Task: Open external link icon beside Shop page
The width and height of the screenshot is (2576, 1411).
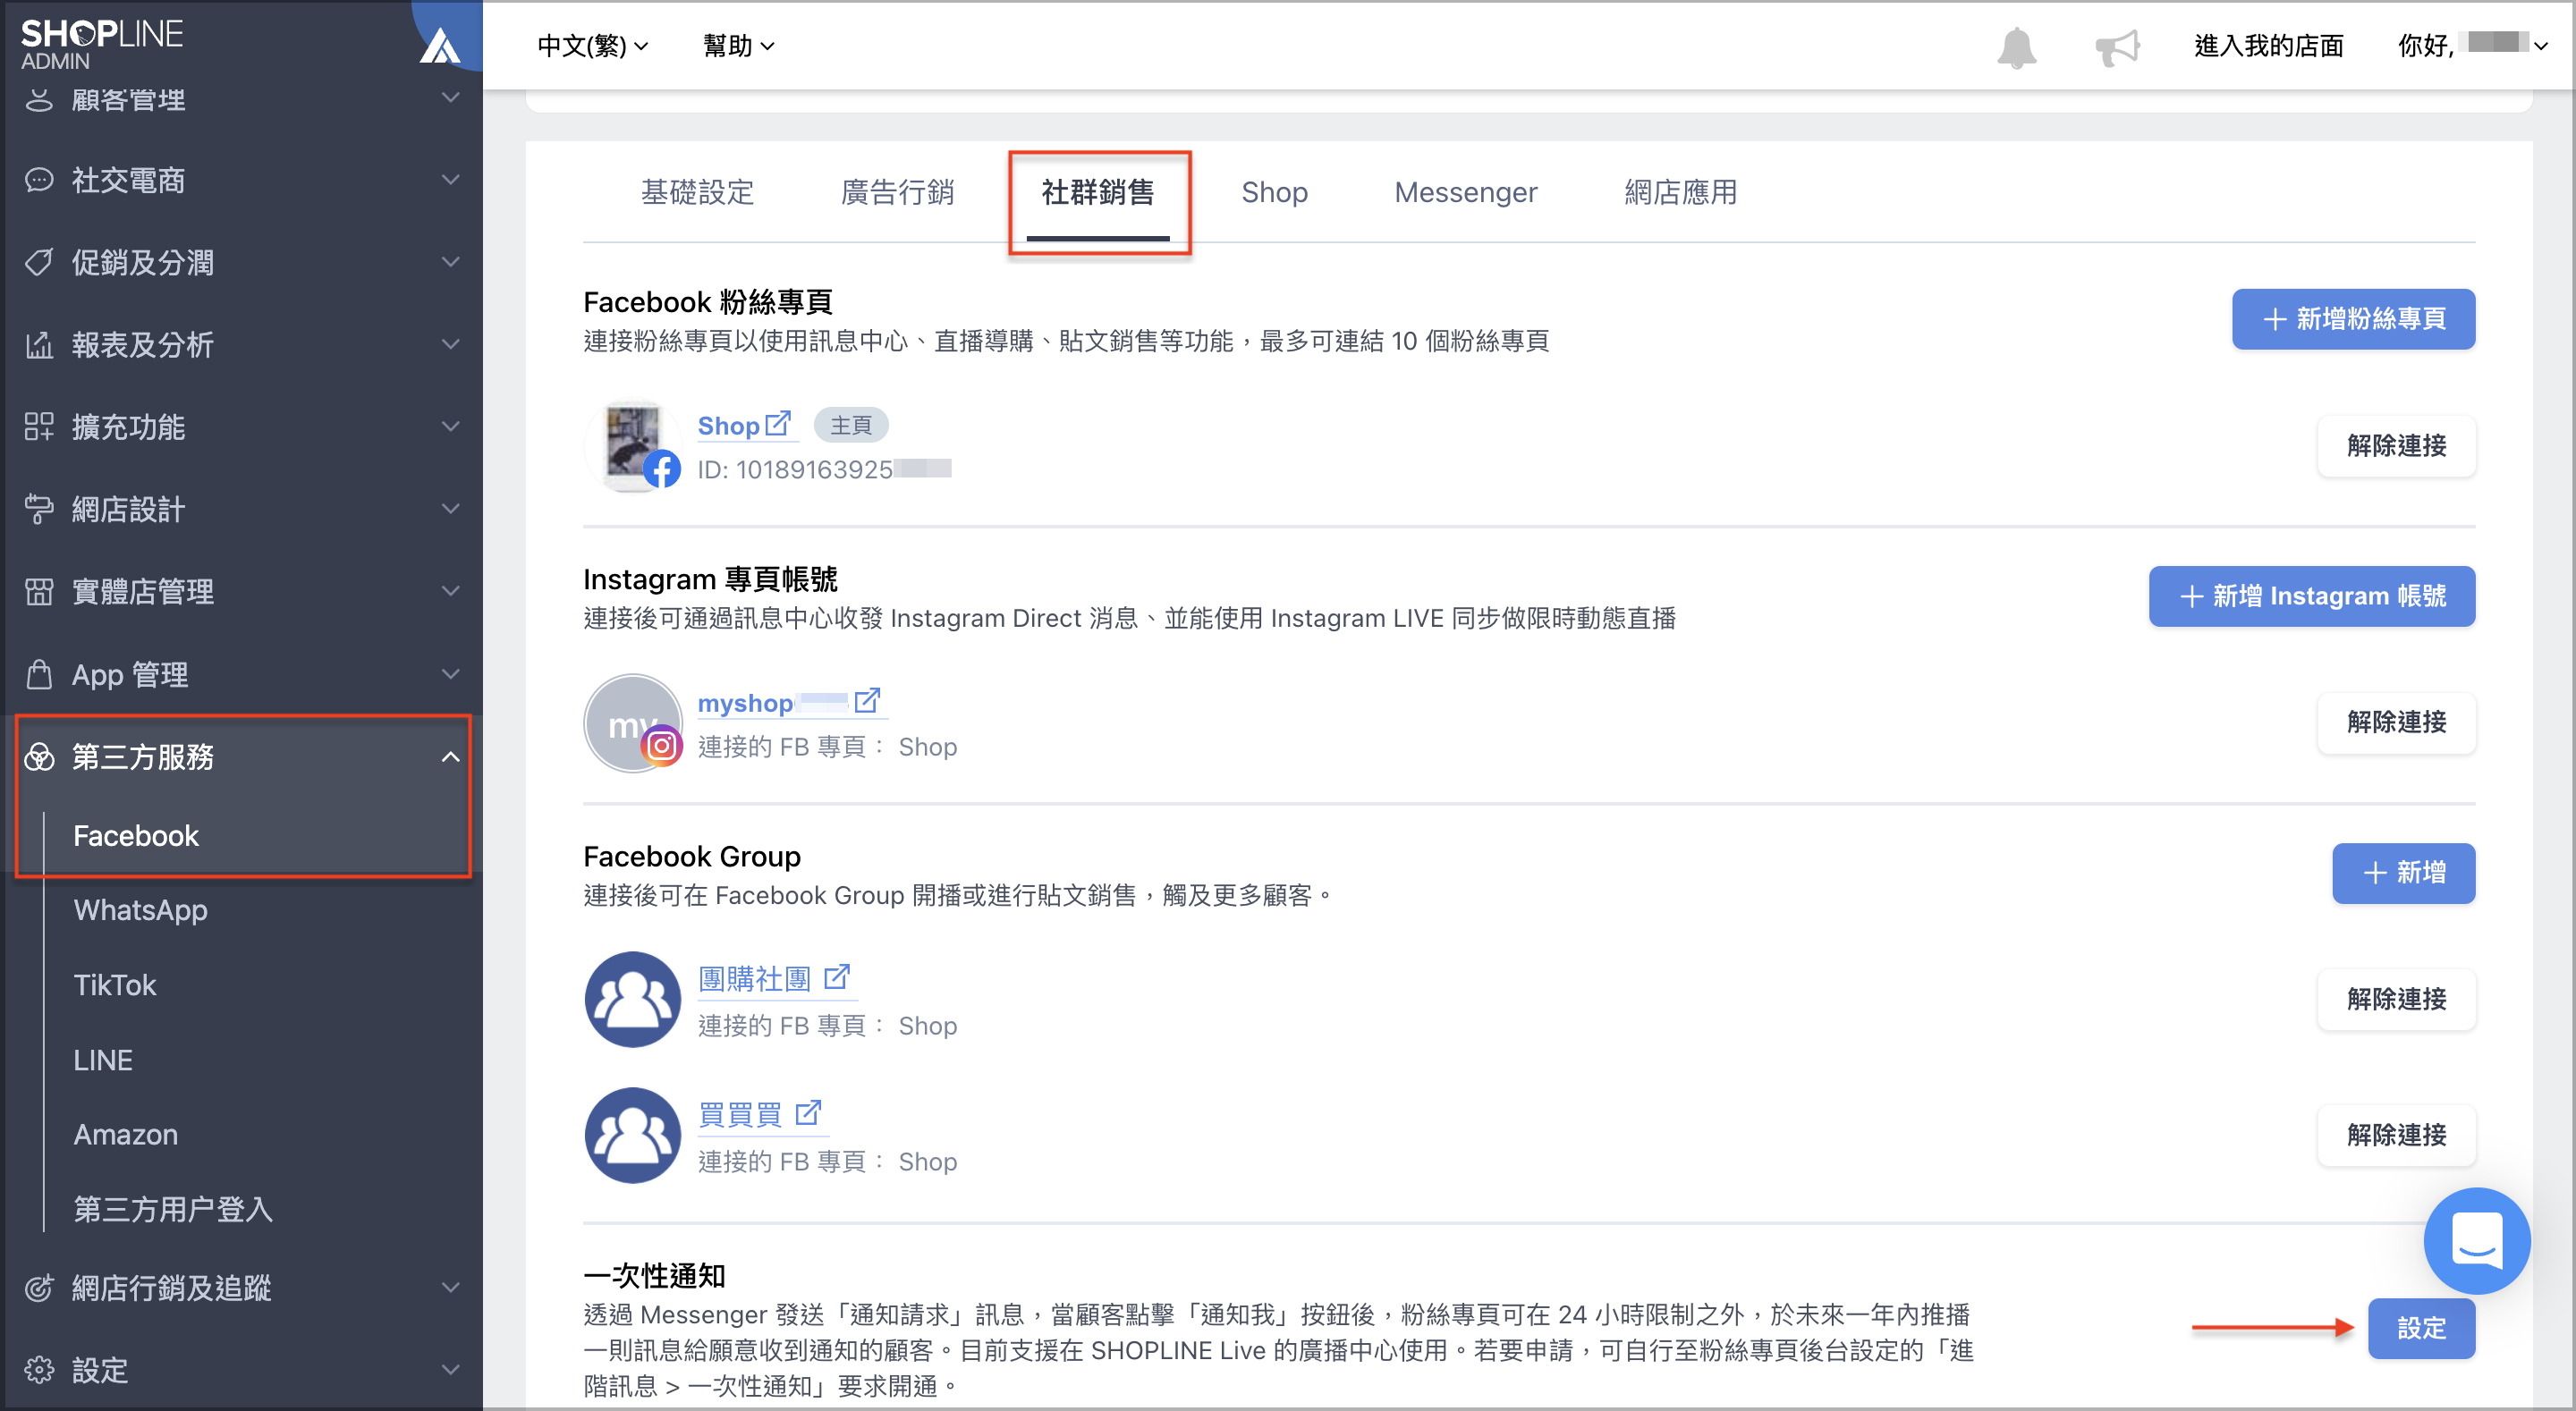Action: click(x=778, y=424)
